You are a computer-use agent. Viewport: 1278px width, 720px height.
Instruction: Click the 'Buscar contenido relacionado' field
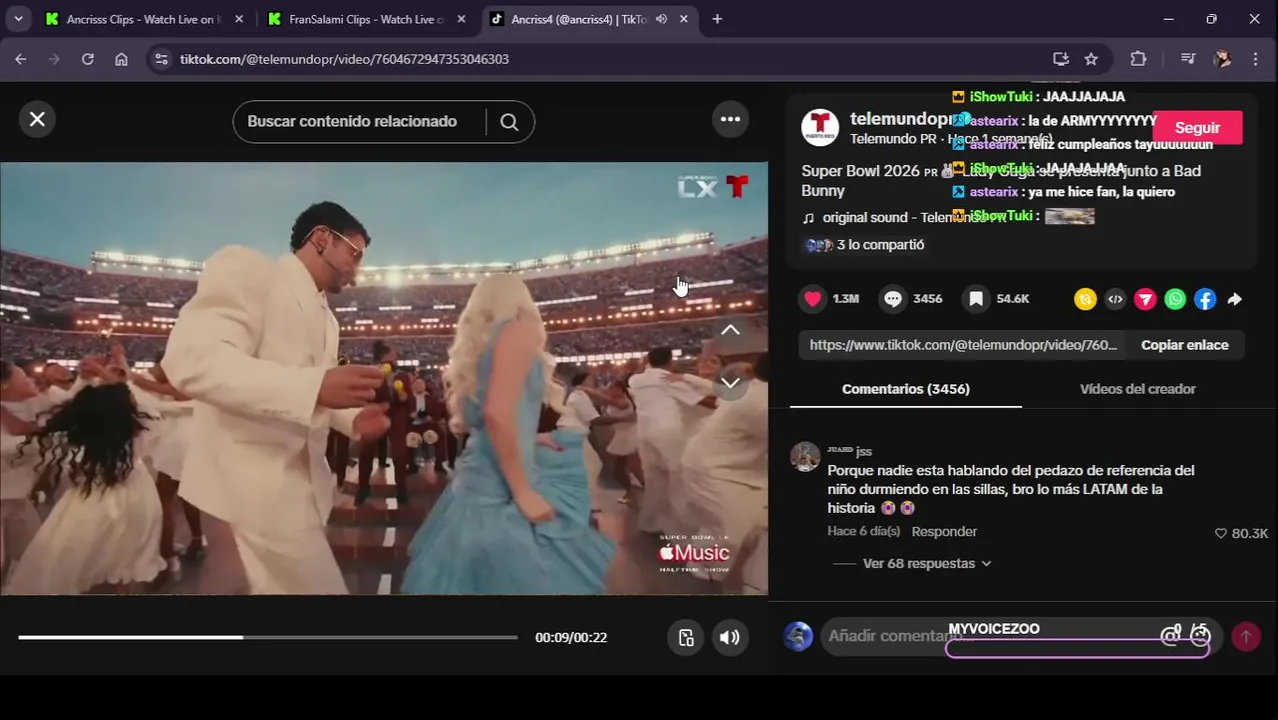[x=352, y=121]
